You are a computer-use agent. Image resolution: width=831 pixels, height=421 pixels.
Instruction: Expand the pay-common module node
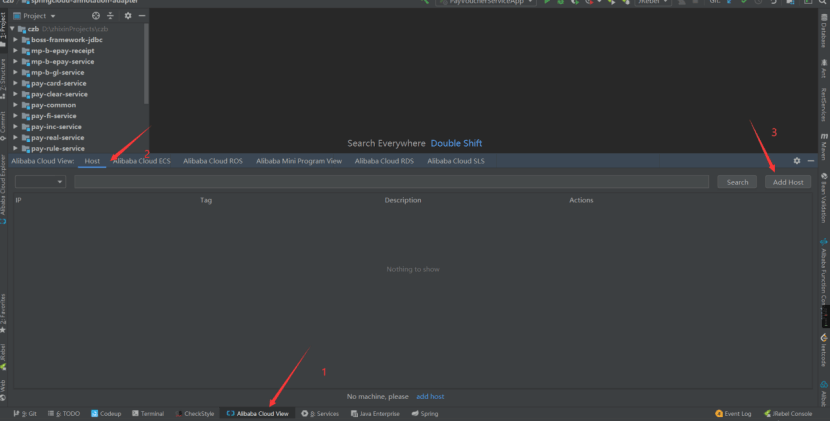[x=16, y=105]
